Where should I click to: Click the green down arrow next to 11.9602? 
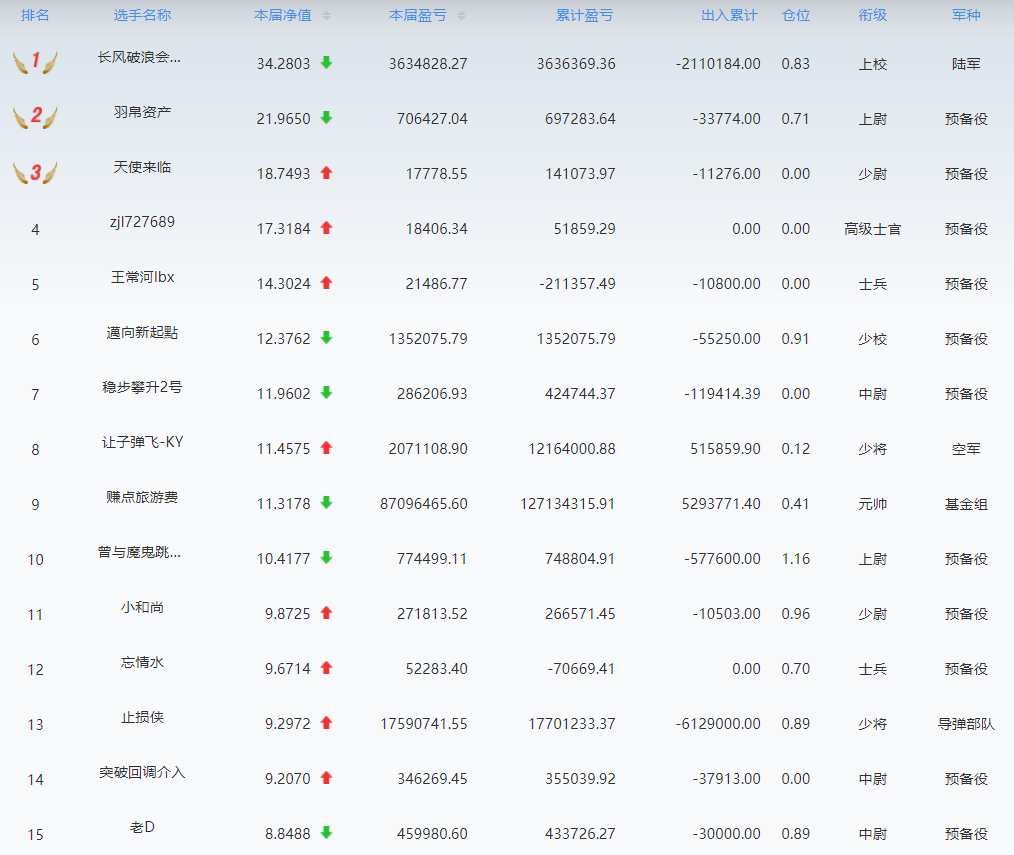tap(327, 393)
